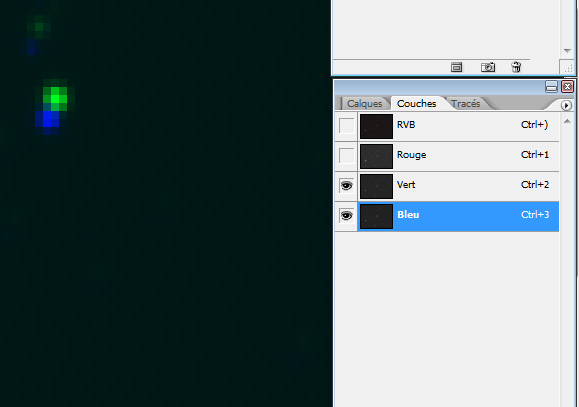The height and width of the screenshot is (407, 579).
Task: Minimize the Couches panel
Action: pyautogui.click(x=551, y=86)
